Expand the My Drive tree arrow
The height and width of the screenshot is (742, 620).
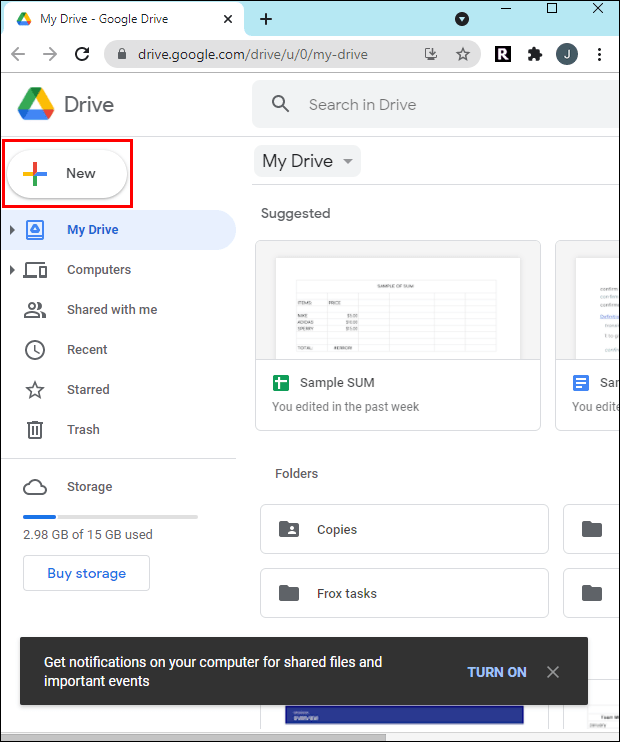click(x=12, y=230)
